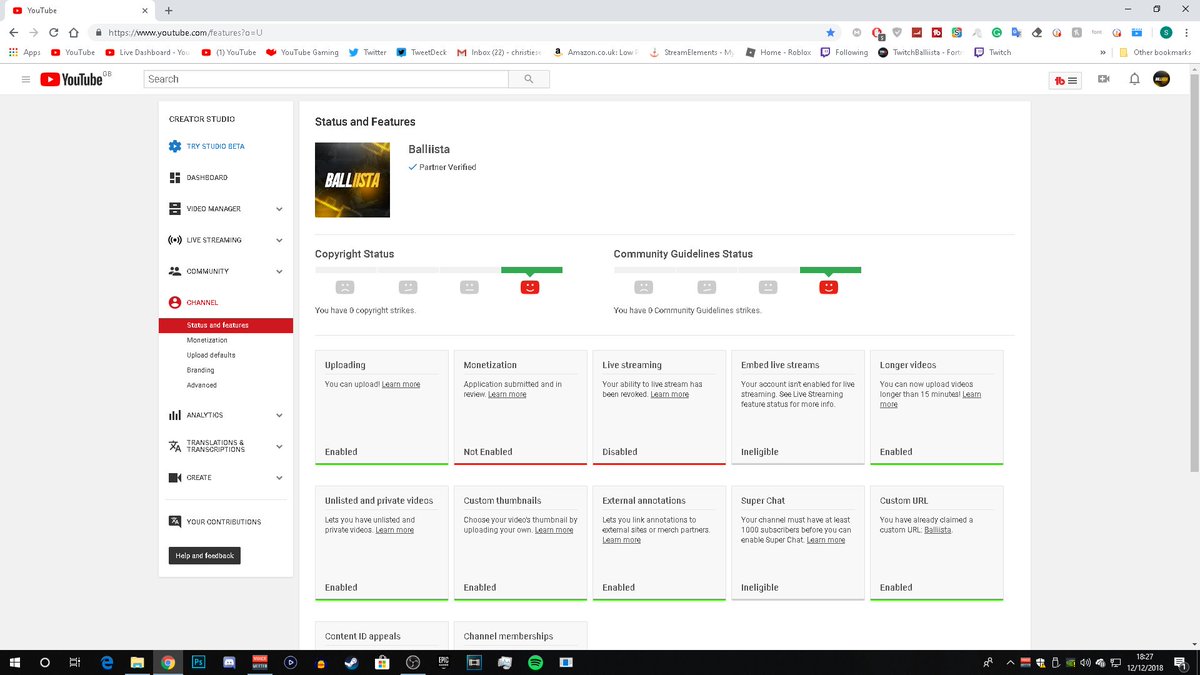Click the search magnifier button
Screen dimensions: 1200x675
click(x=528, y=79)
